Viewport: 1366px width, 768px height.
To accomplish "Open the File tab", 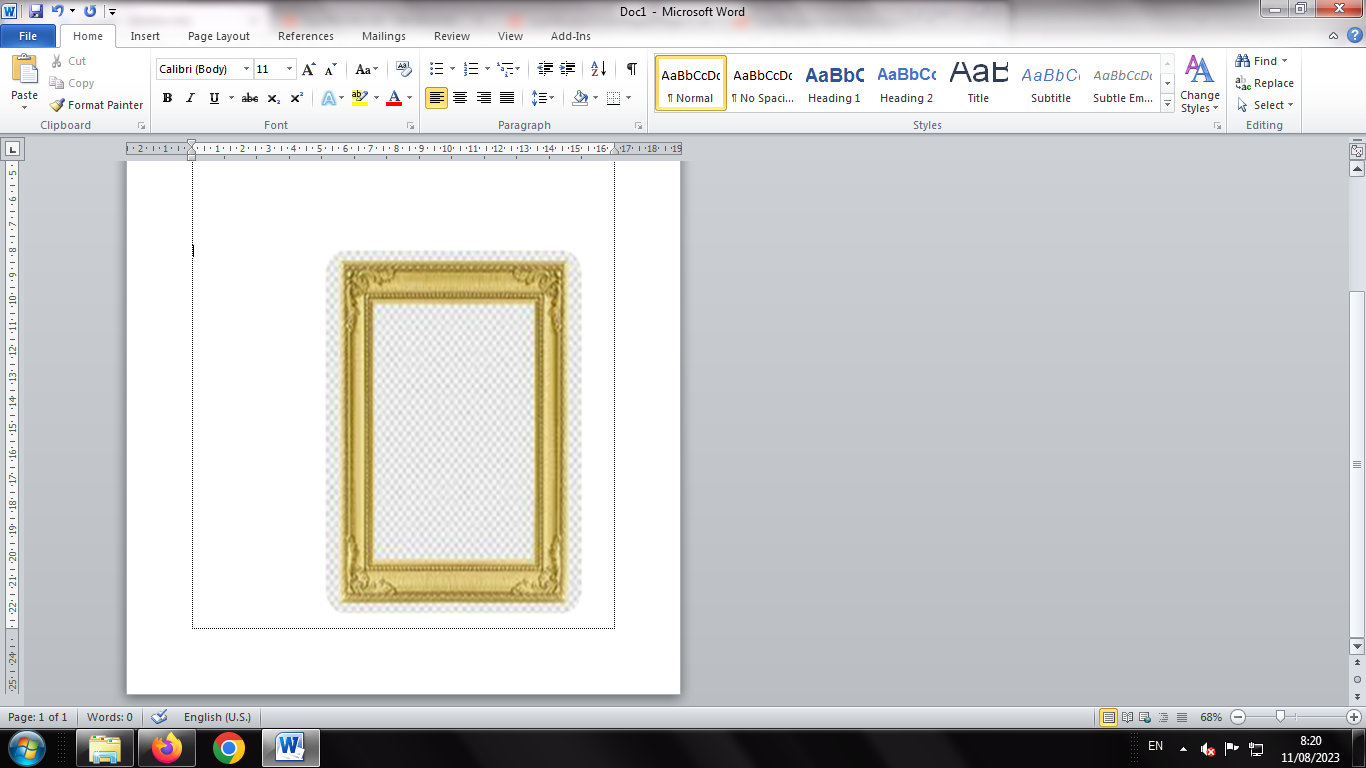I will (x=28, y=36).
